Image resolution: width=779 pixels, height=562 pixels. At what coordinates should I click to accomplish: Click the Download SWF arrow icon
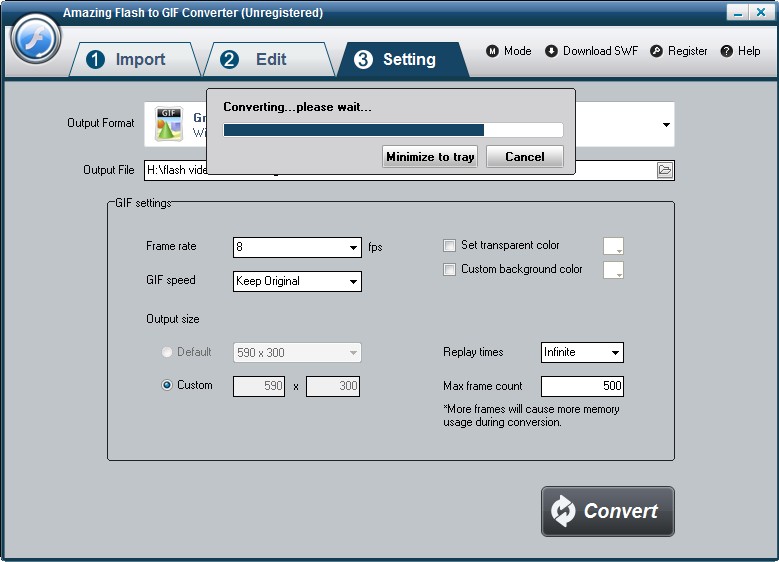coord(551,51)
